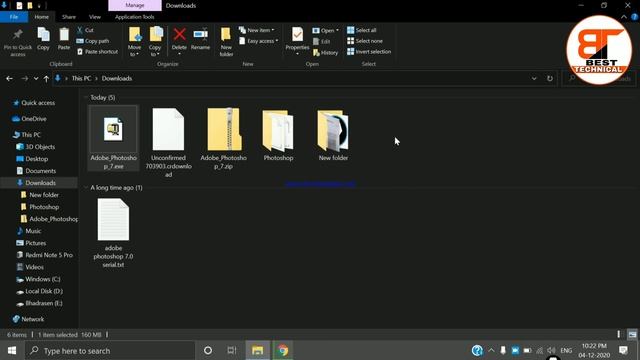Pin to Quick access icon in ribbon
This screenshot has width=640, height=360.
pos(18,42)
